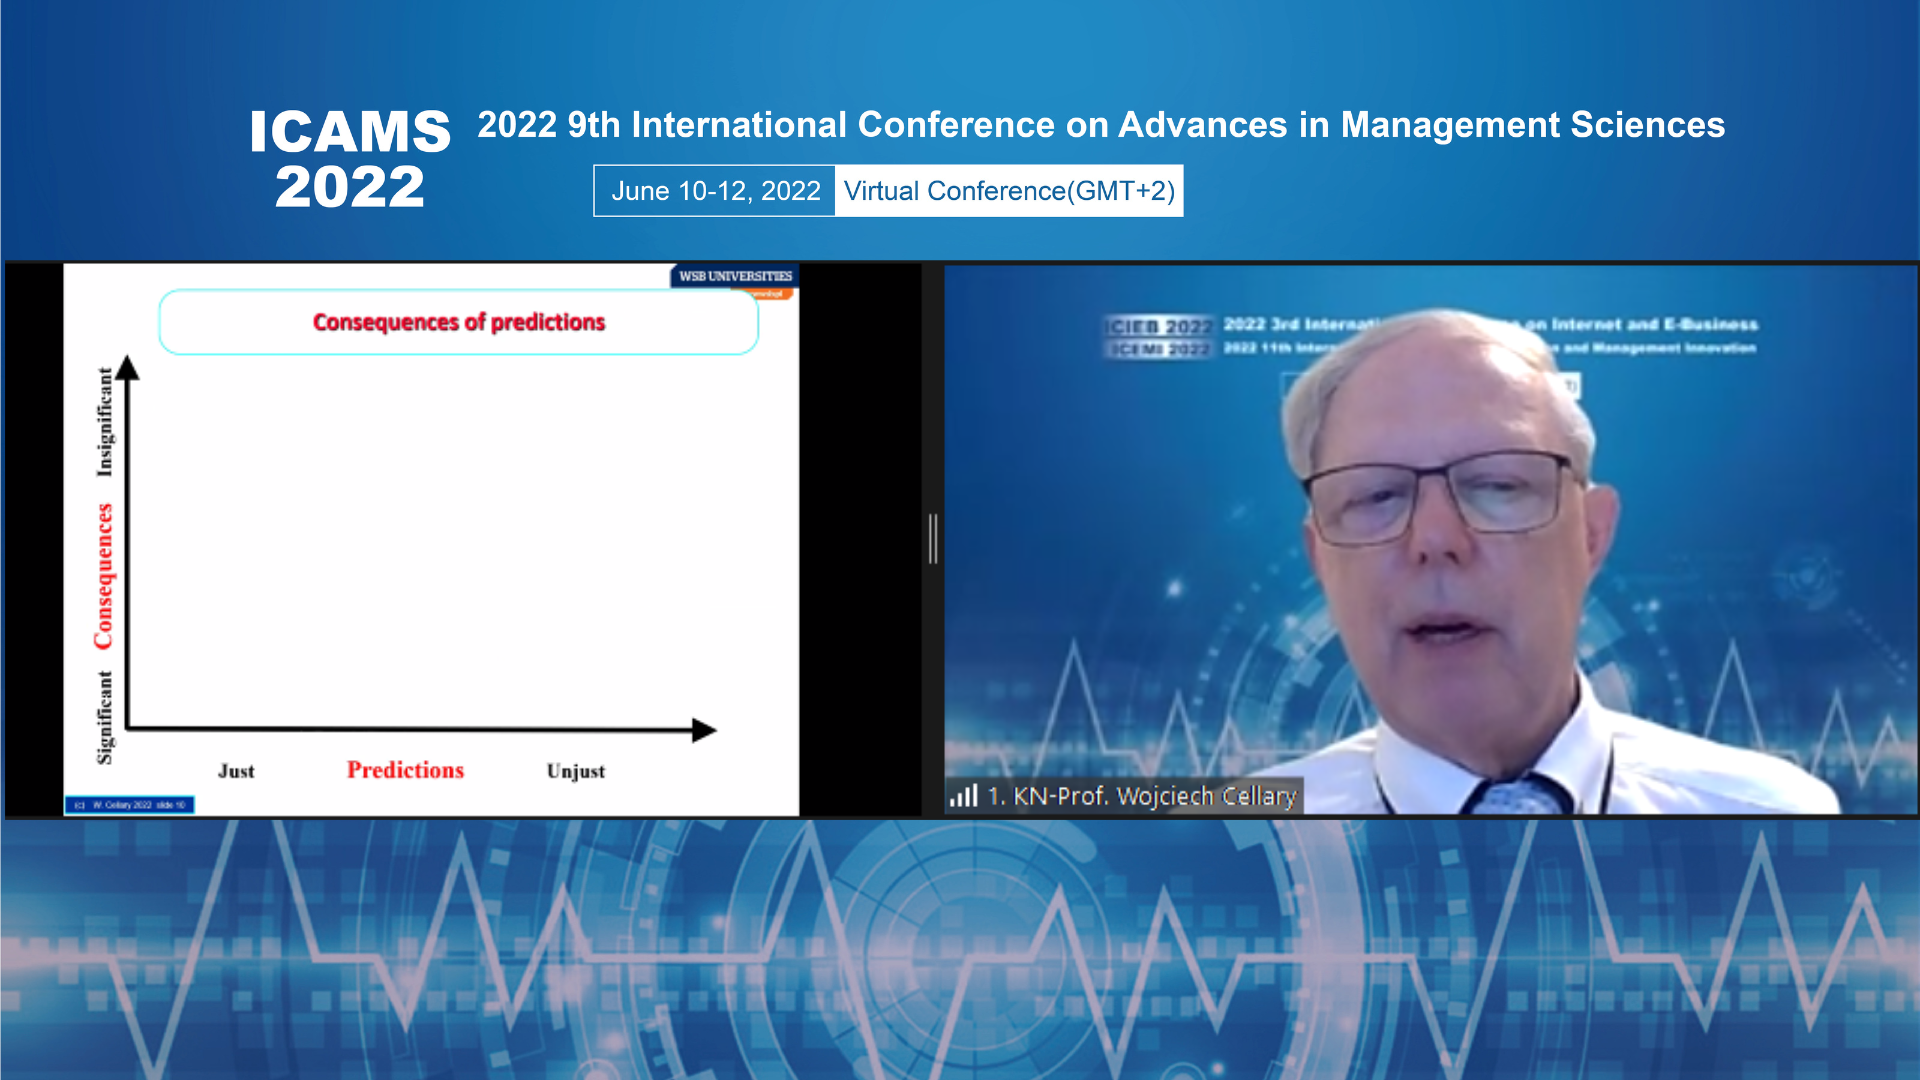Click the conference title header text
1920x1080 pixels.
1100,125
